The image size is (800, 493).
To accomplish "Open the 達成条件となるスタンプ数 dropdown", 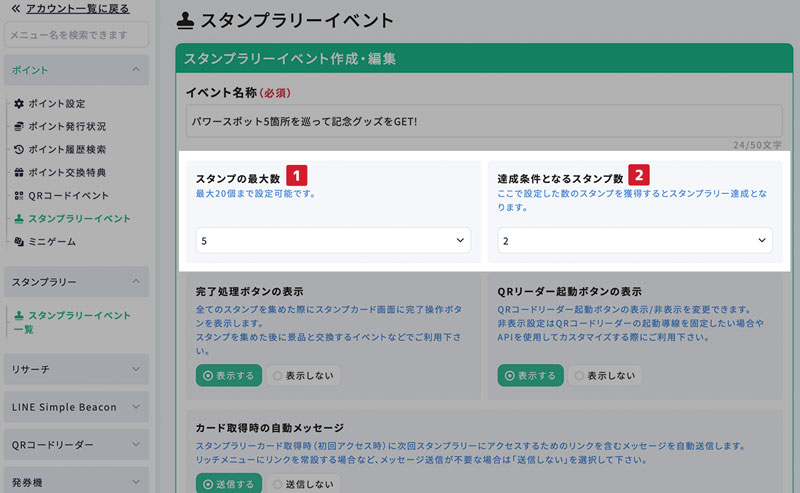I will 635,241.
